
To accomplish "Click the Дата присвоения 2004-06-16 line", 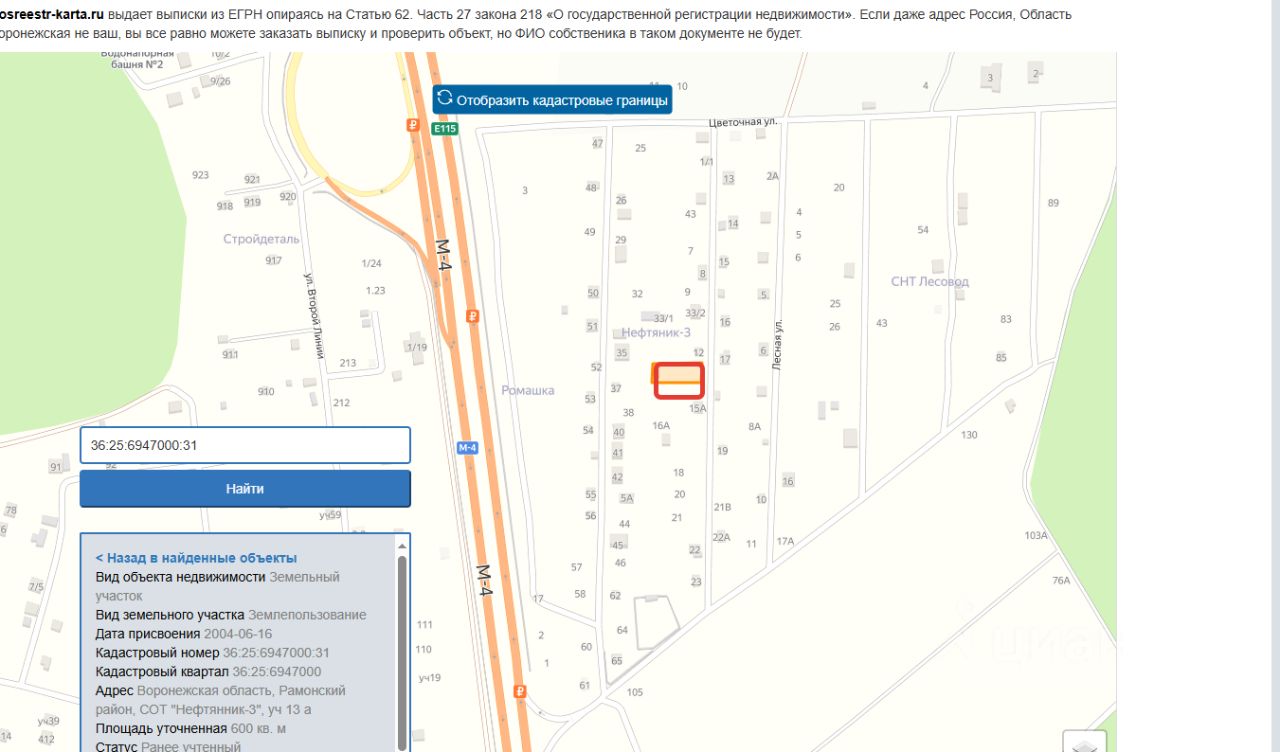I will pyautogui.click(x=184, y=634).
